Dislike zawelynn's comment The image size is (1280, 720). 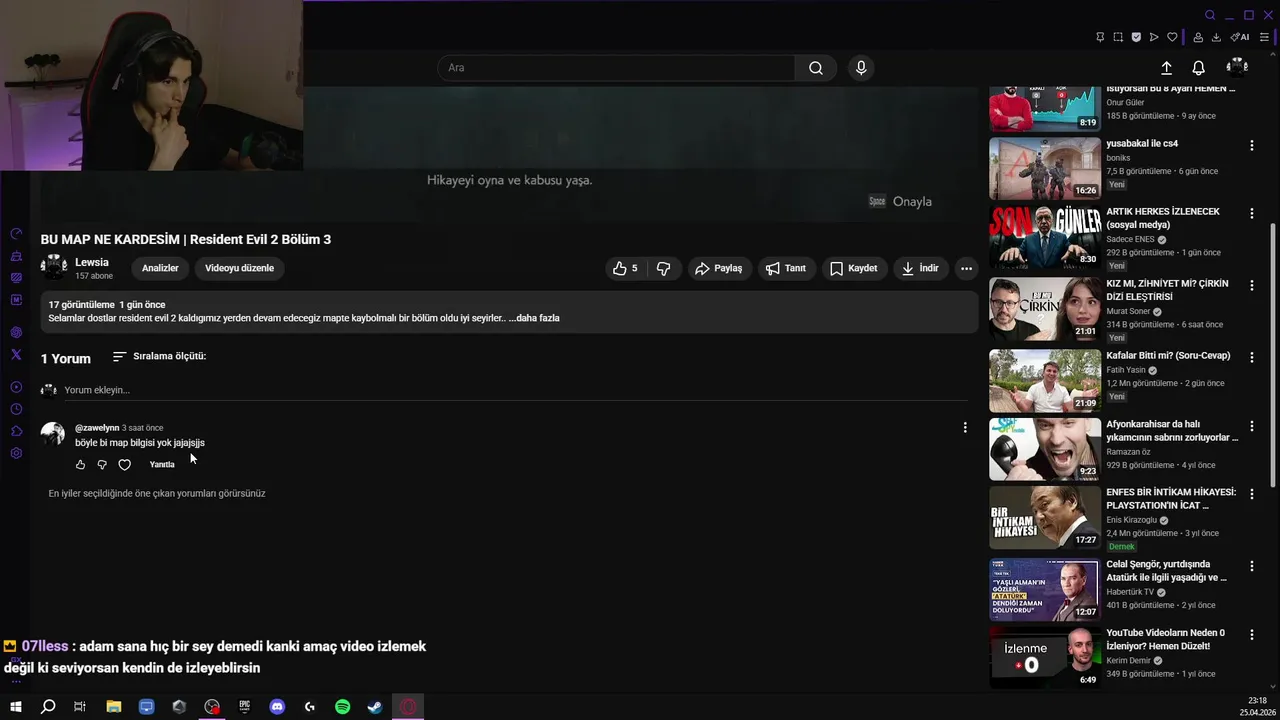coord(102,464)
